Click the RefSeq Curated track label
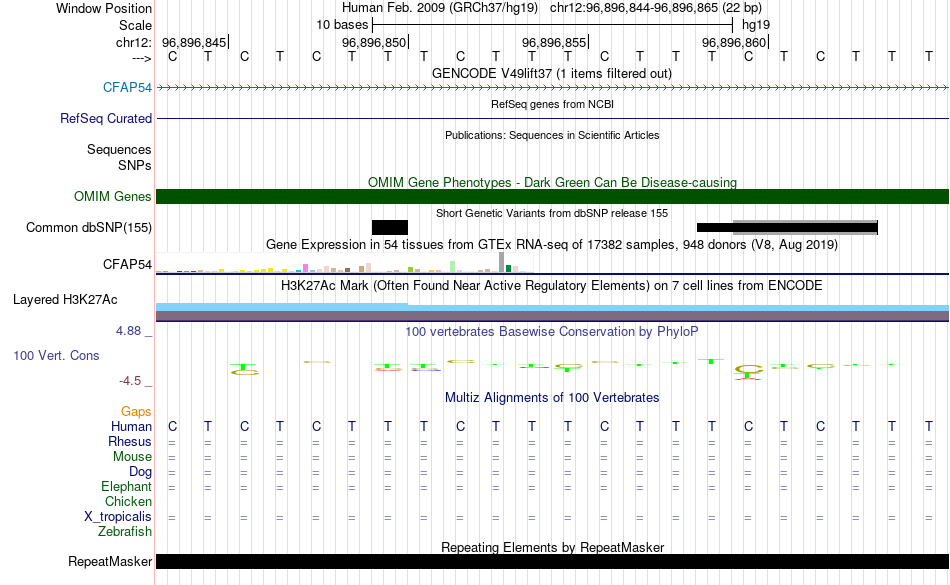950x585 pixels. pos(105,118)
